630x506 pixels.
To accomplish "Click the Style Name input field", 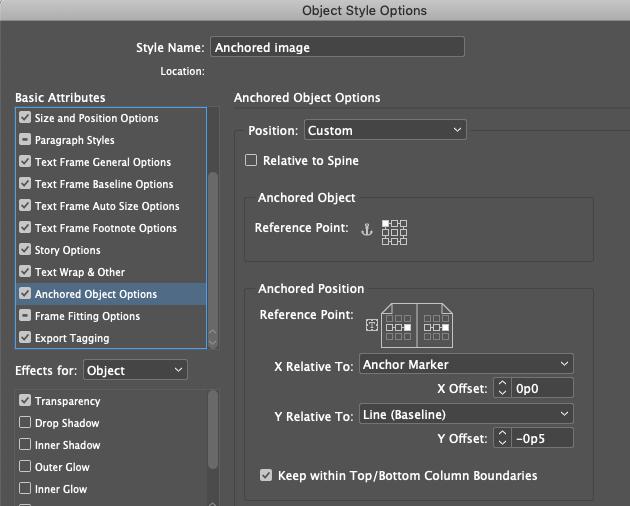I will point(338,47).
